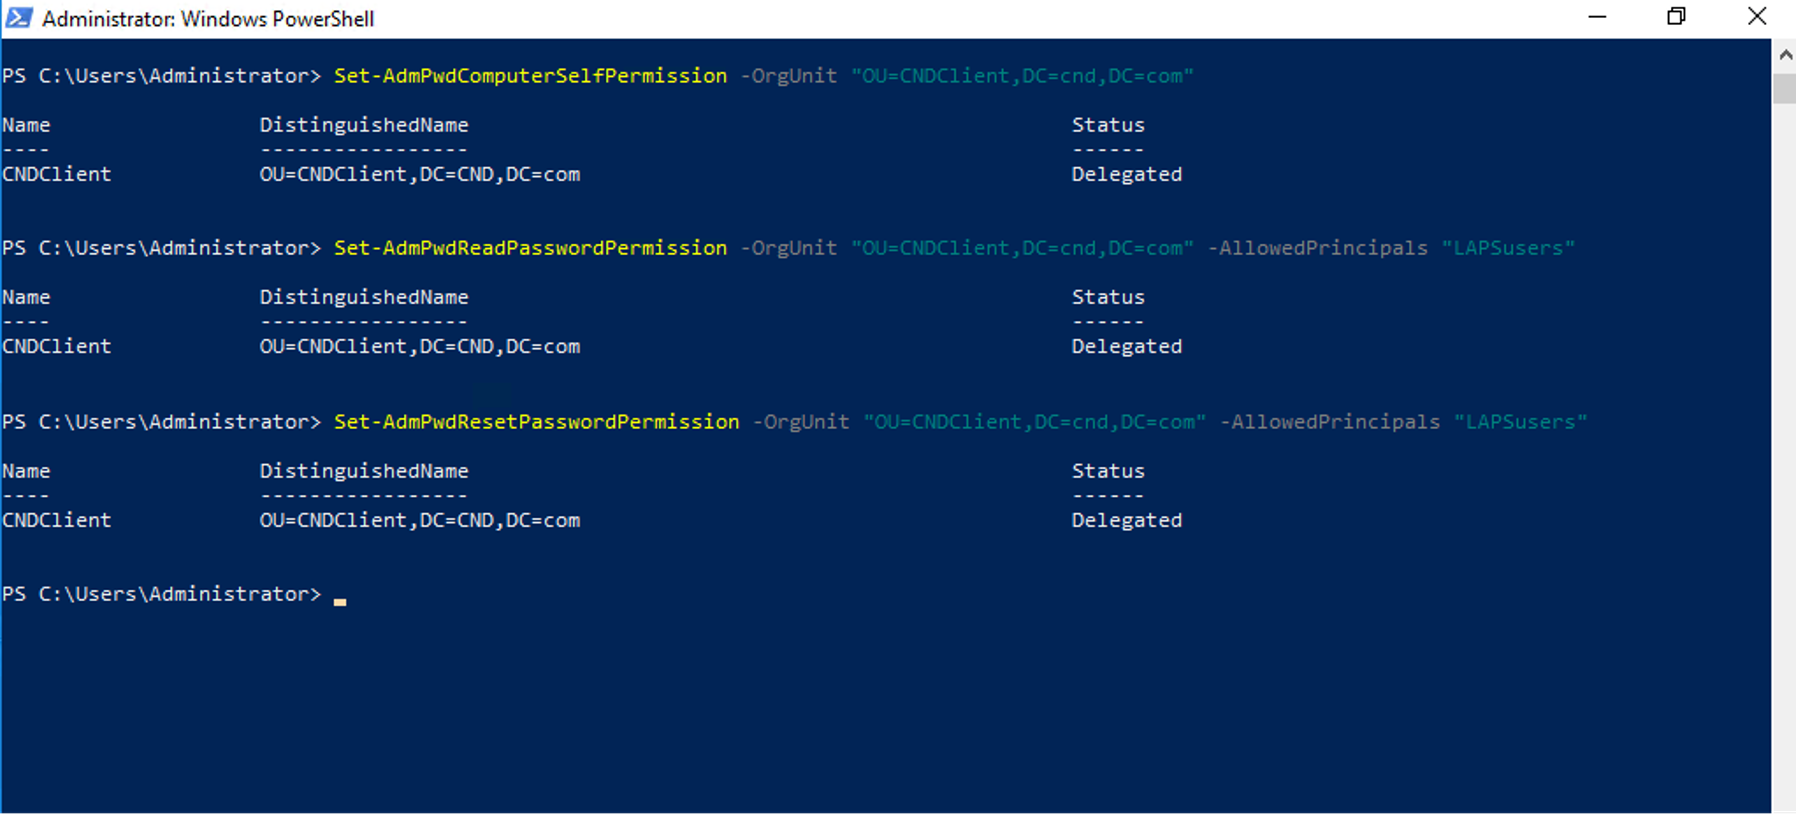Restore down the PowerShell window
Screen dimensions: 1796x815
(x=1677, y=17)
